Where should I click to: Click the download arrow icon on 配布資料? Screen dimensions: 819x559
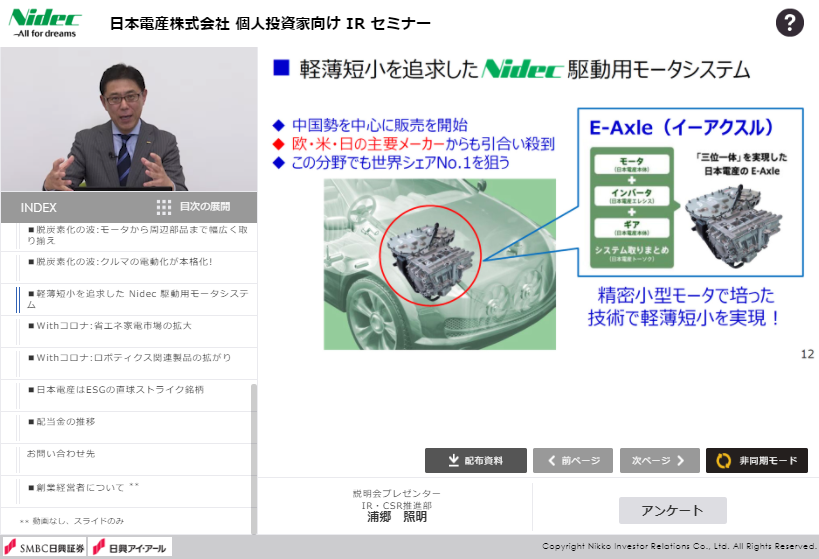[x=454, y=460]
